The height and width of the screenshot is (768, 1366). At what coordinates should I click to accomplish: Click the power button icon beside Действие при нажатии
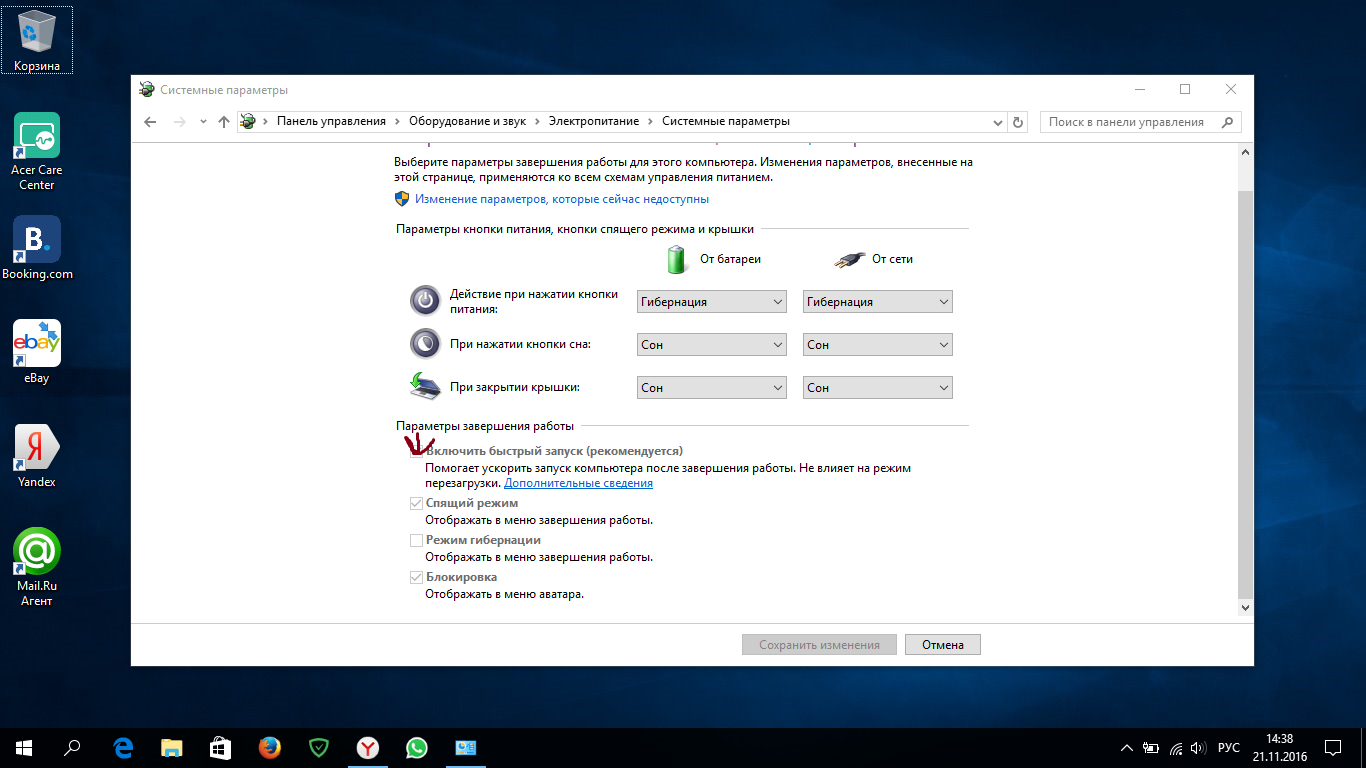point(425,300)
